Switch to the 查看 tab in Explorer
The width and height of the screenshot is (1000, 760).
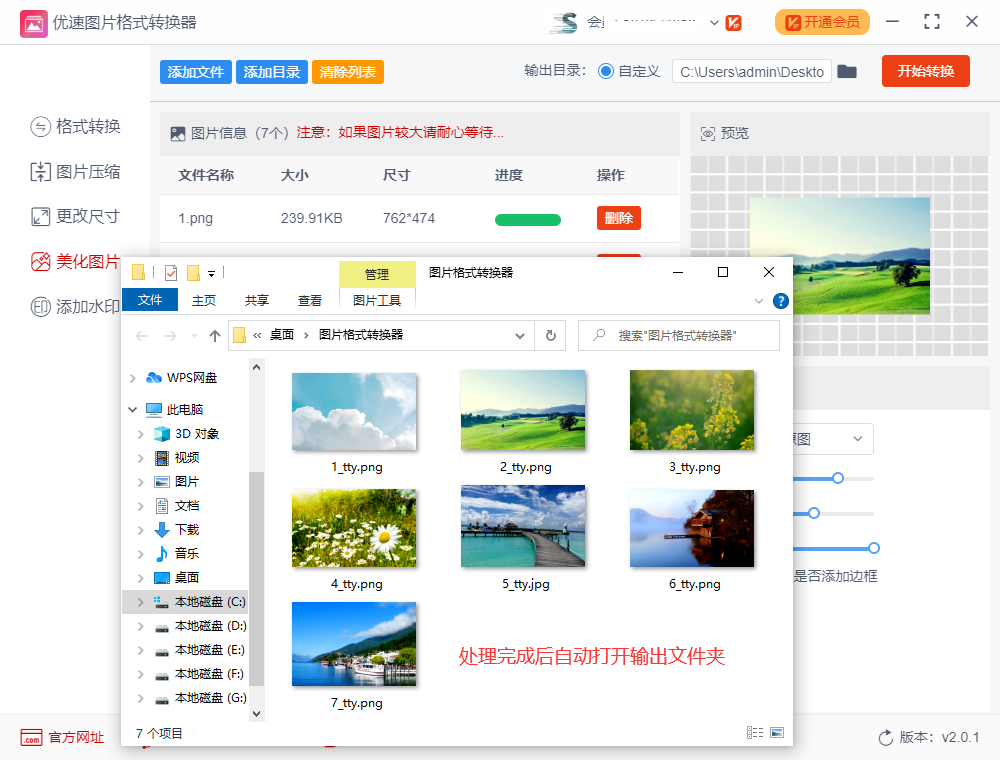[x=309, y=299]
